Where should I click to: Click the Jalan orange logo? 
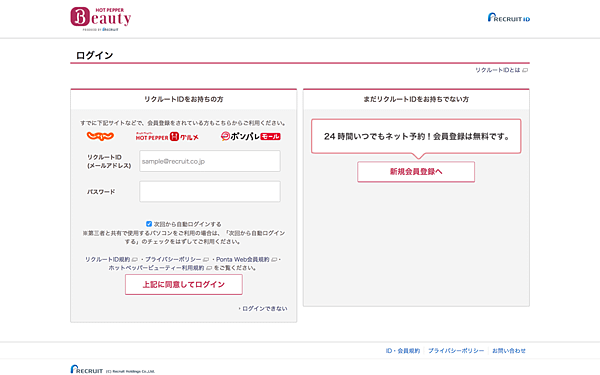click(100, 136)
